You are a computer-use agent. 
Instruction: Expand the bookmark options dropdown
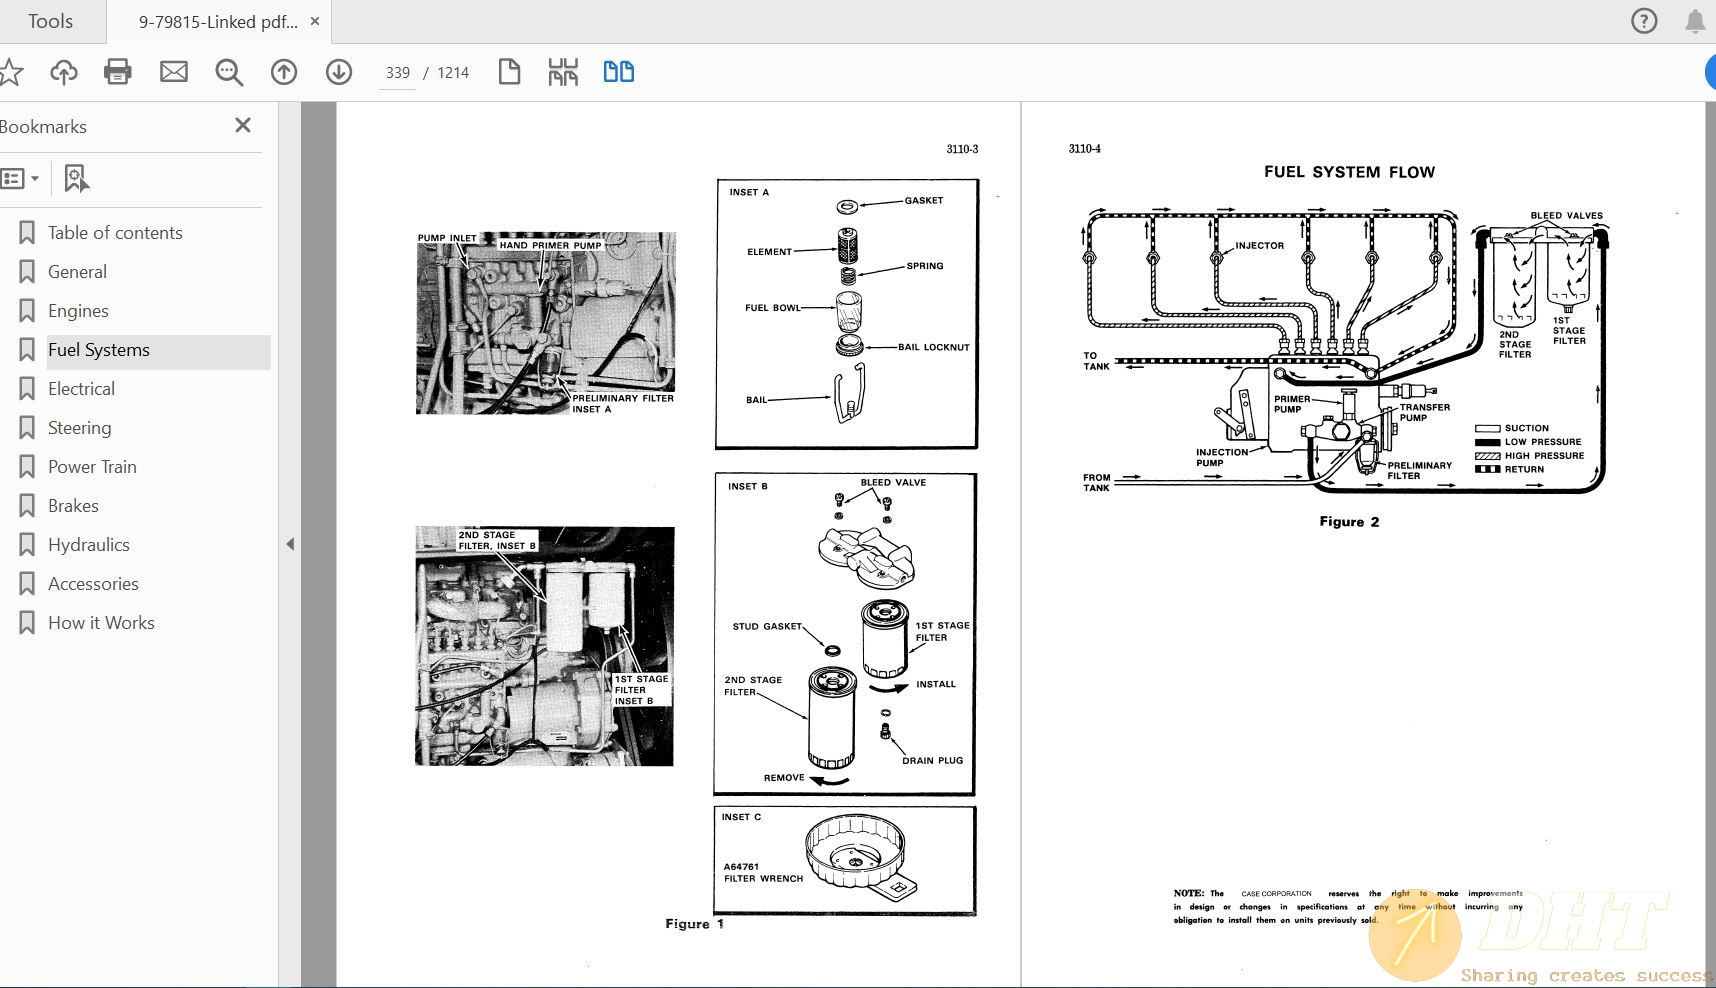[x=37, y=178]
